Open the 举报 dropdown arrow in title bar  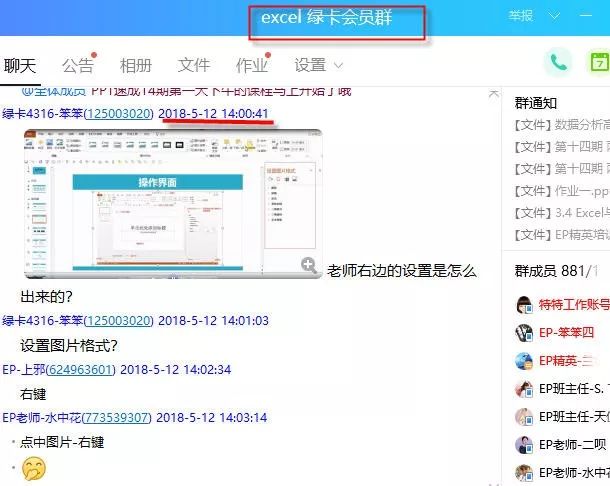coord(554,16)
